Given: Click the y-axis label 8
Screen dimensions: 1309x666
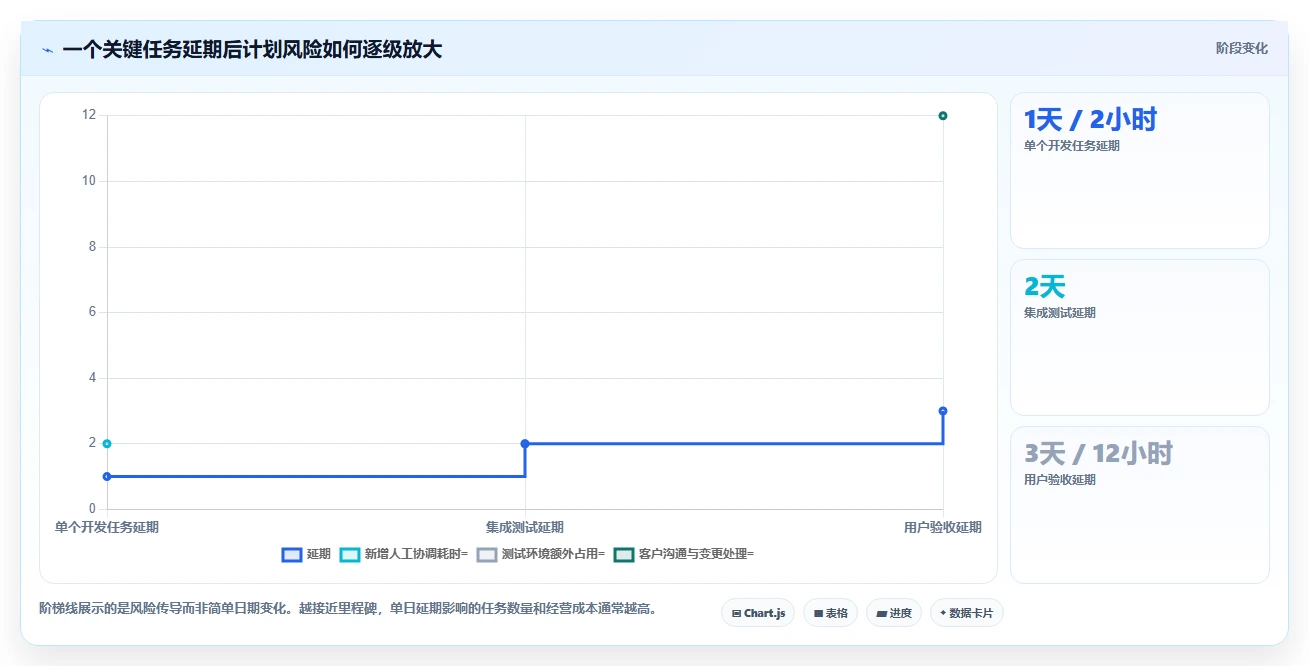Looking at the screenshot, I should click(92, 247).
